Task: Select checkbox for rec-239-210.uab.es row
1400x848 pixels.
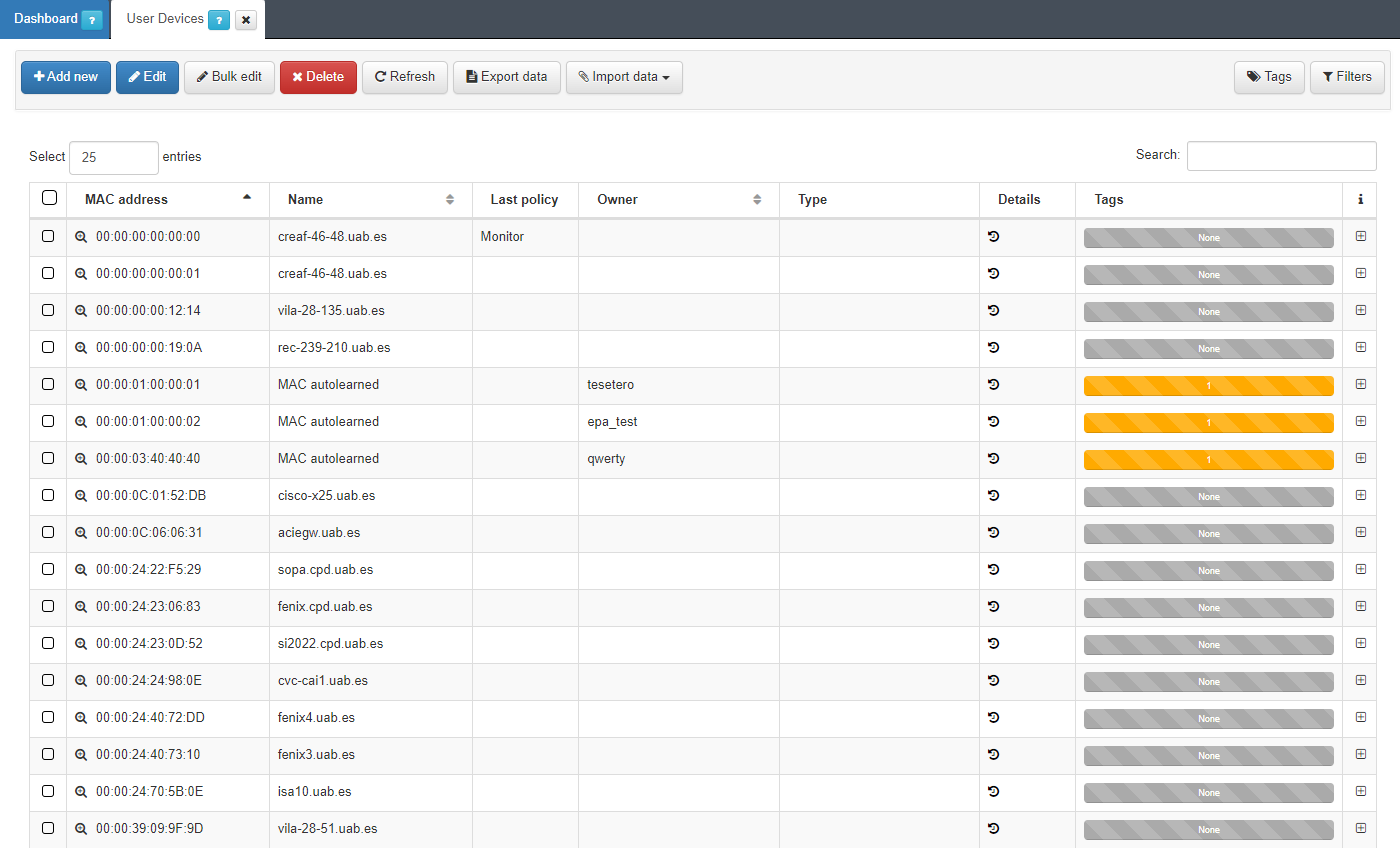Action: pyautogui.click(x=48, y=347)
